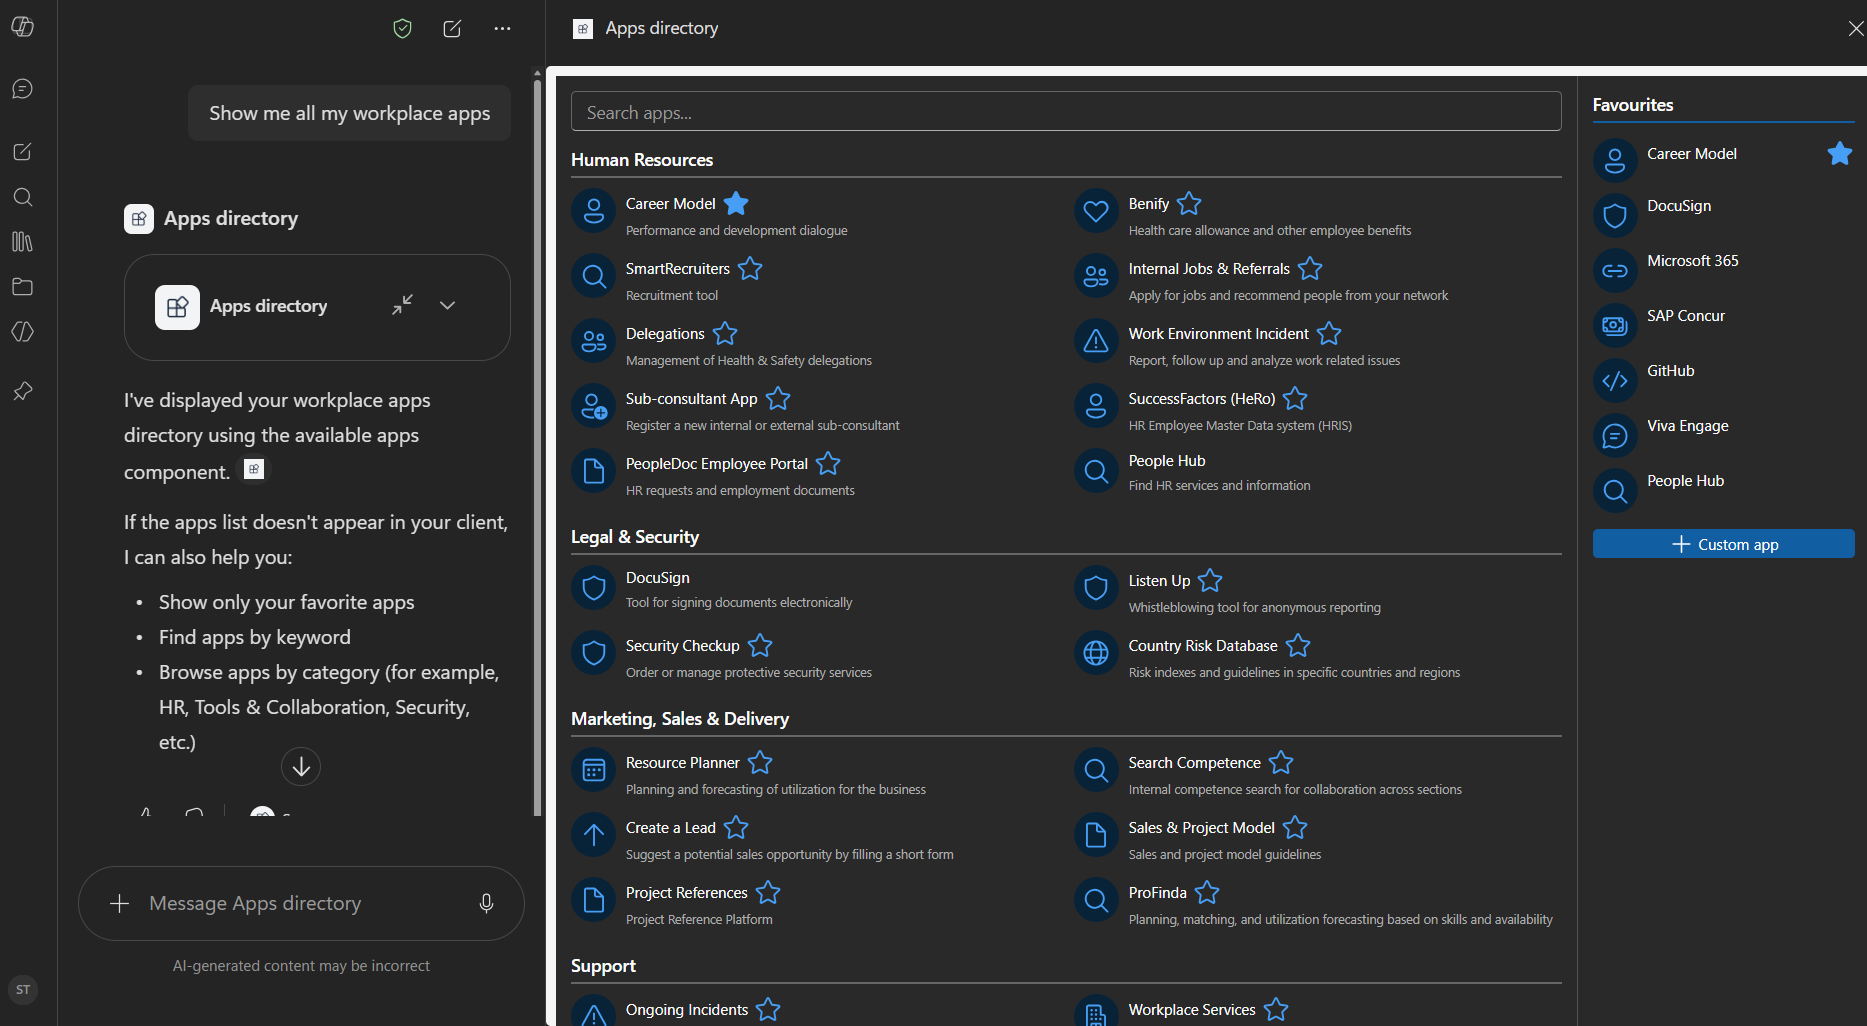Click the edit note icon in chat header

tap(452, 29)
